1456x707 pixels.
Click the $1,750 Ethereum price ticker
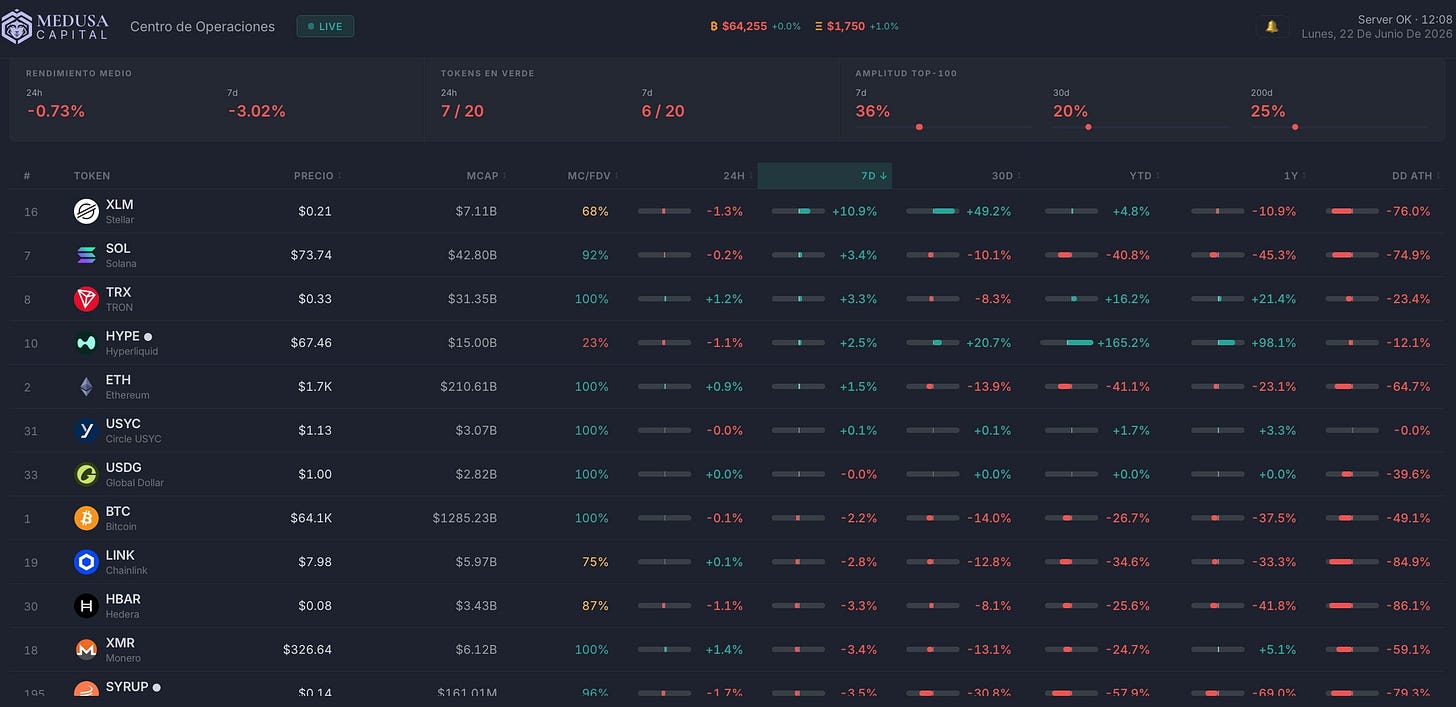tap(846, 27)
